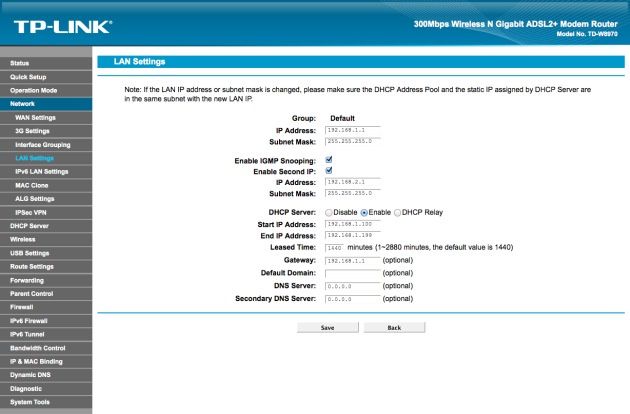Open System Tools menu
Viewport: 630px width, 414px height.
pyautogui.click(x=46, y=402)
